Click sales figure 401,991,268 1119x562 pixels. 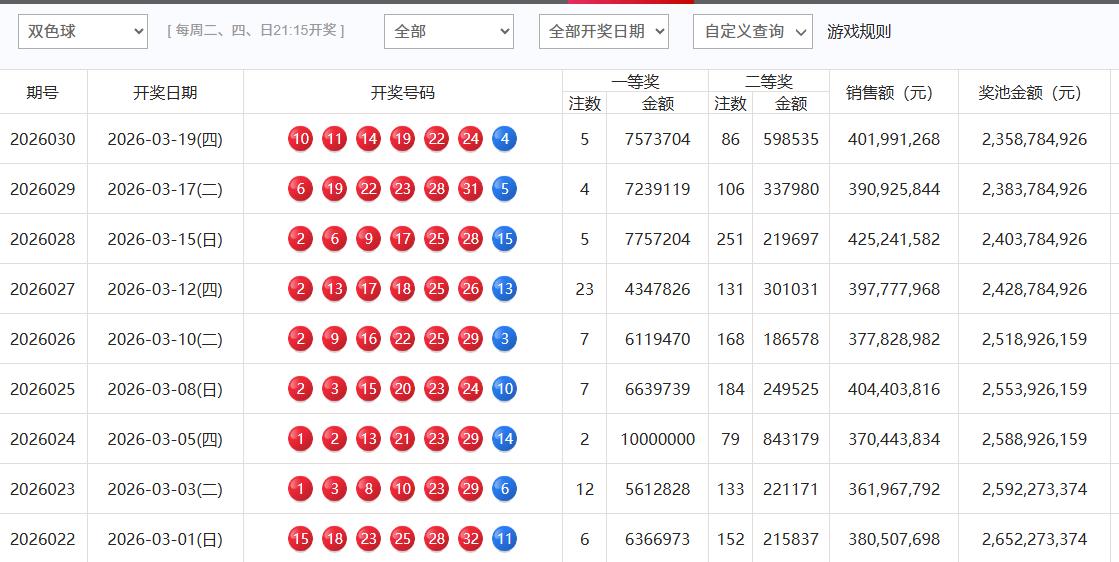click(893, 139)
